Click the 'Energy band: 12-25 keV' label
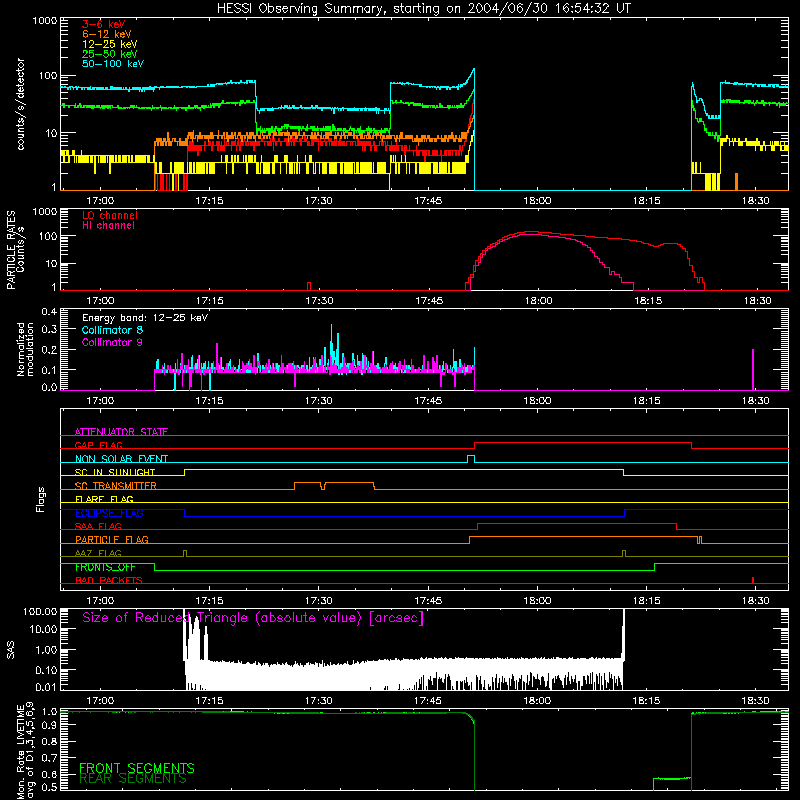Viewport: 800px width, 800px height. [x=145, y=318]
